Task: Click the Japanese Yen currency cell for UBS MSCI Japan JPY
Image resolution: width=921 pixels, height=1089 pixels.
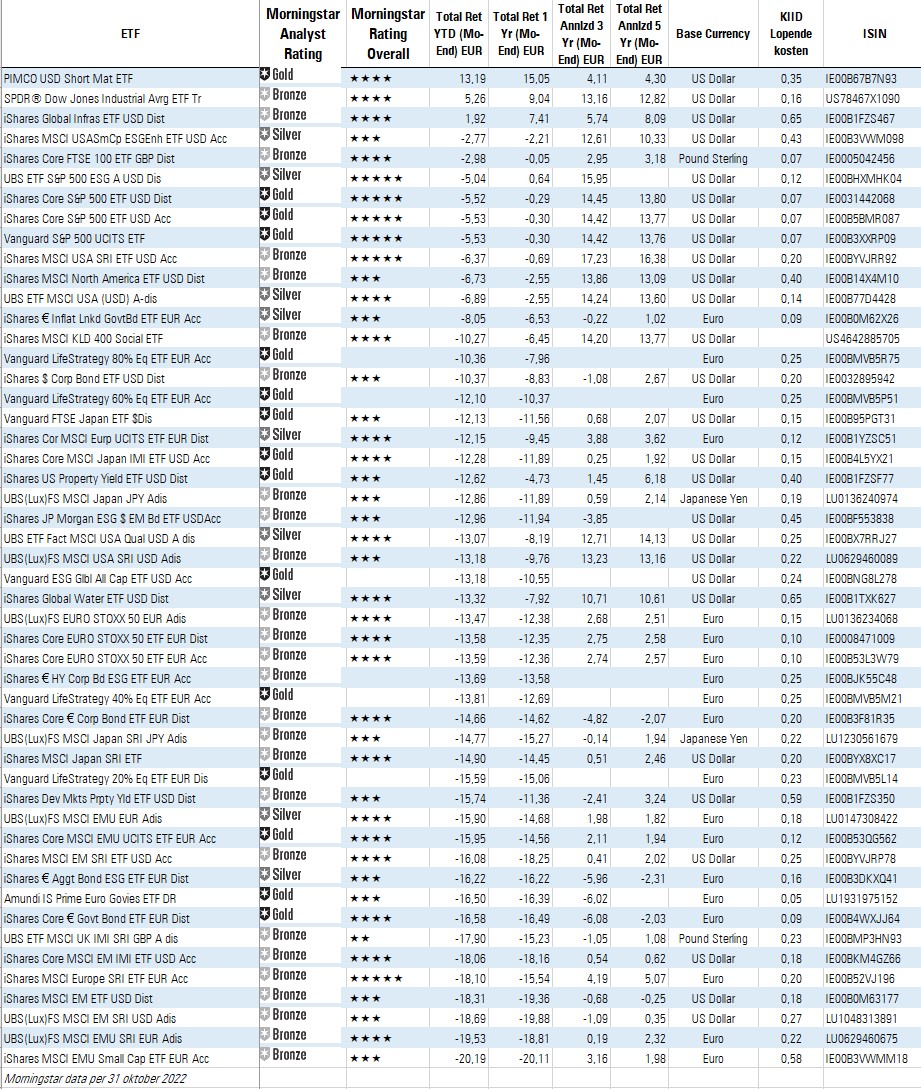Action: (712, 498)
